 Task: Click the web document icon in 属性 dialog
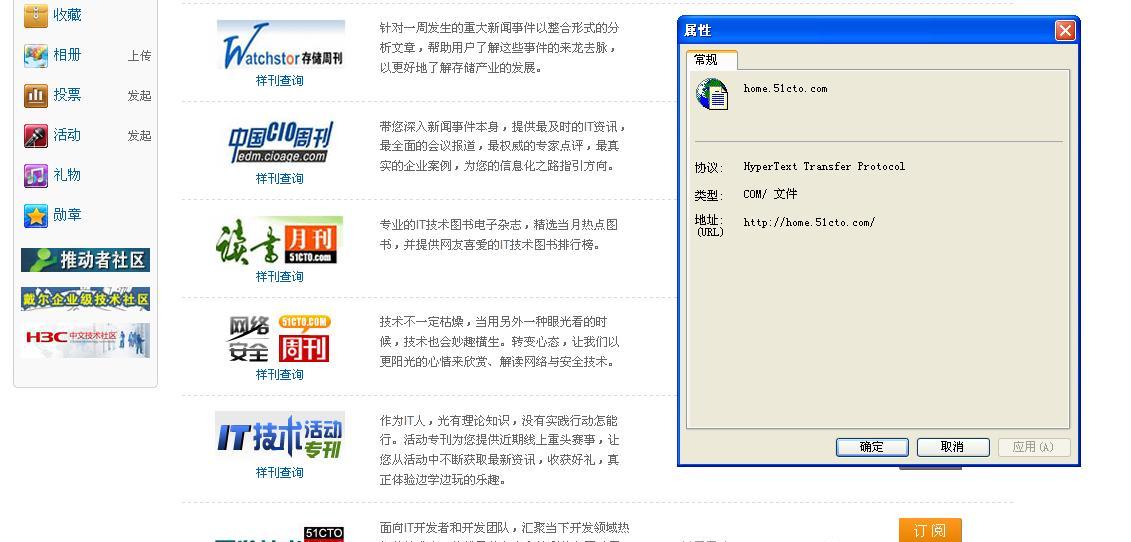712,94
